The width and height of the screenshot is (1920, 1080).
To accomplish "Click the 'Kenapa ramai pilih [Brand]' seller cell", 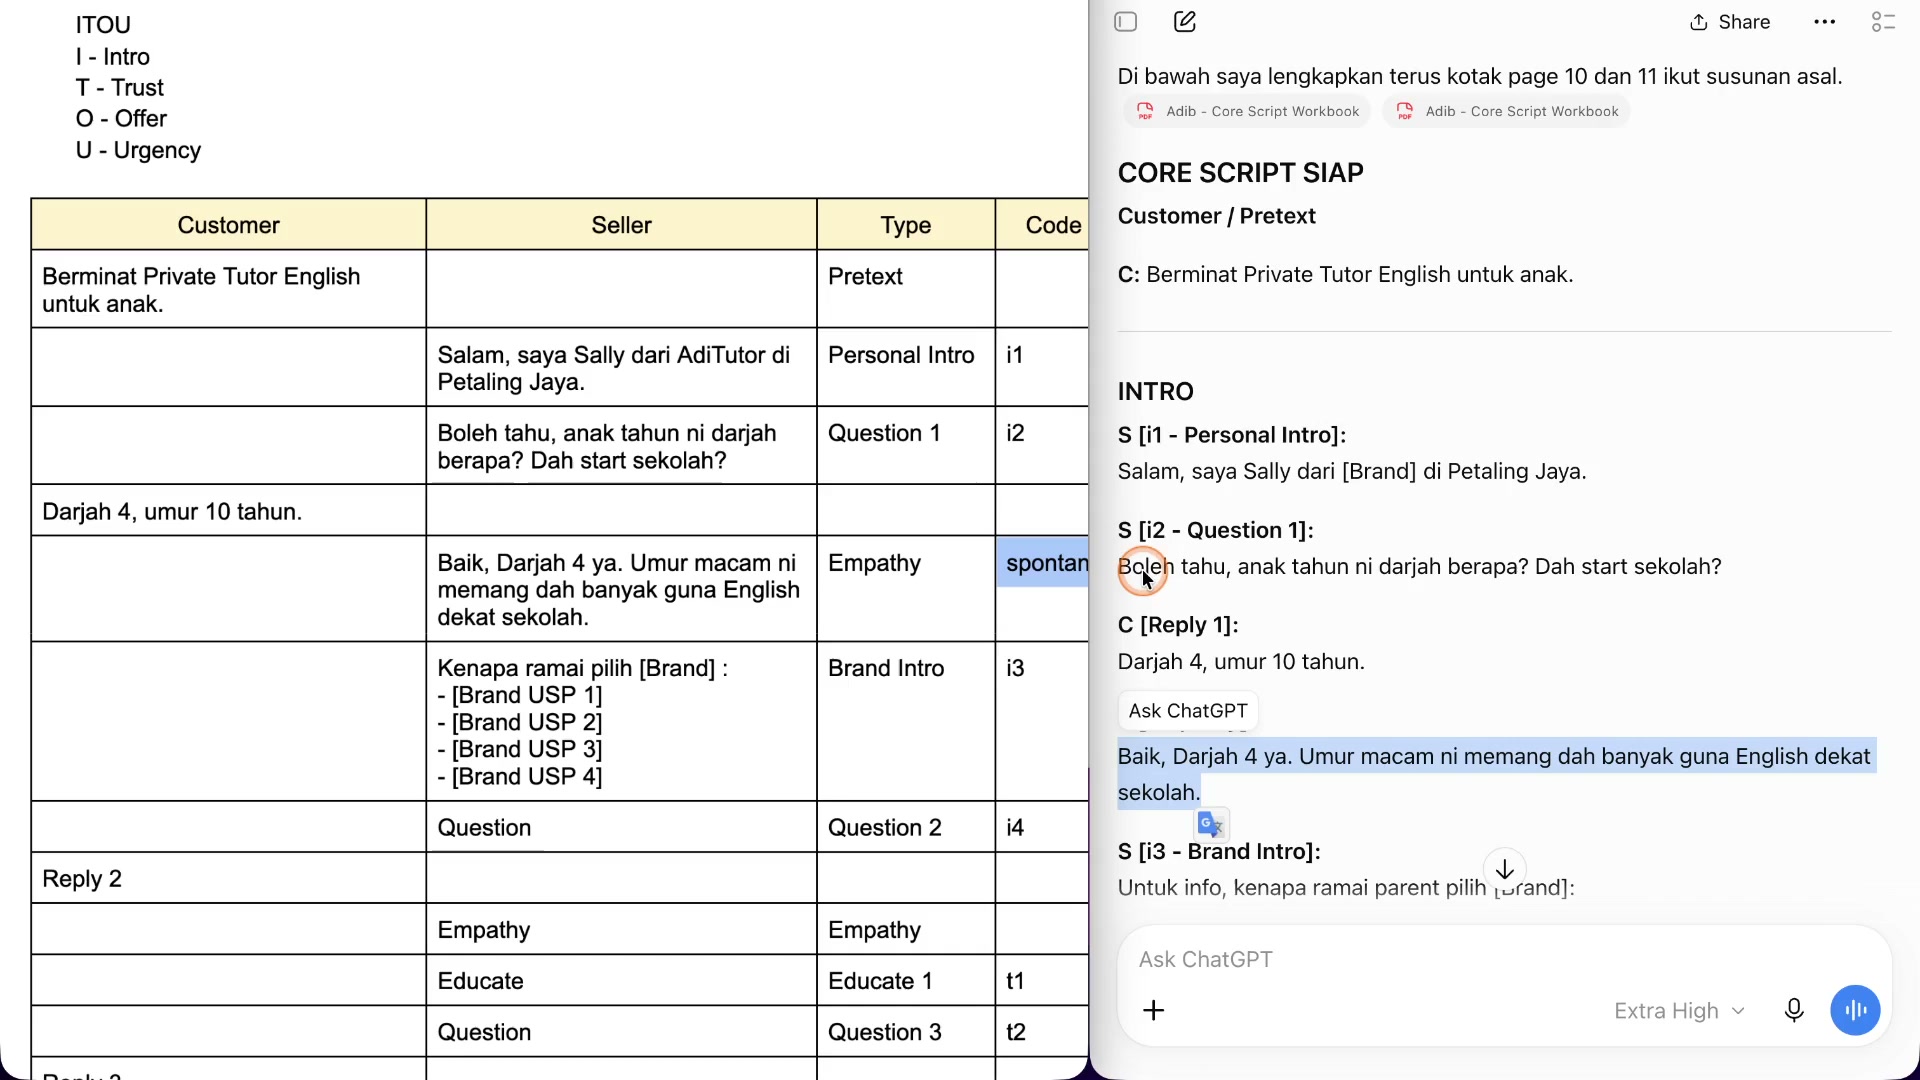I will tap(621, 721).
